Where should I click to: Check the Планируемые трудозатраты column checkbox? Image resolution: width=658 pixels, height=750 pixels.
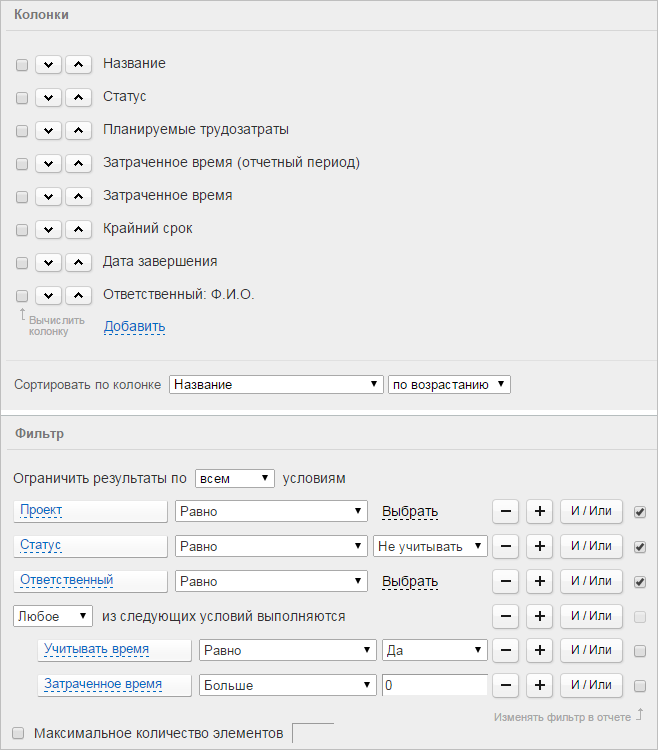(x=22, y=131)
